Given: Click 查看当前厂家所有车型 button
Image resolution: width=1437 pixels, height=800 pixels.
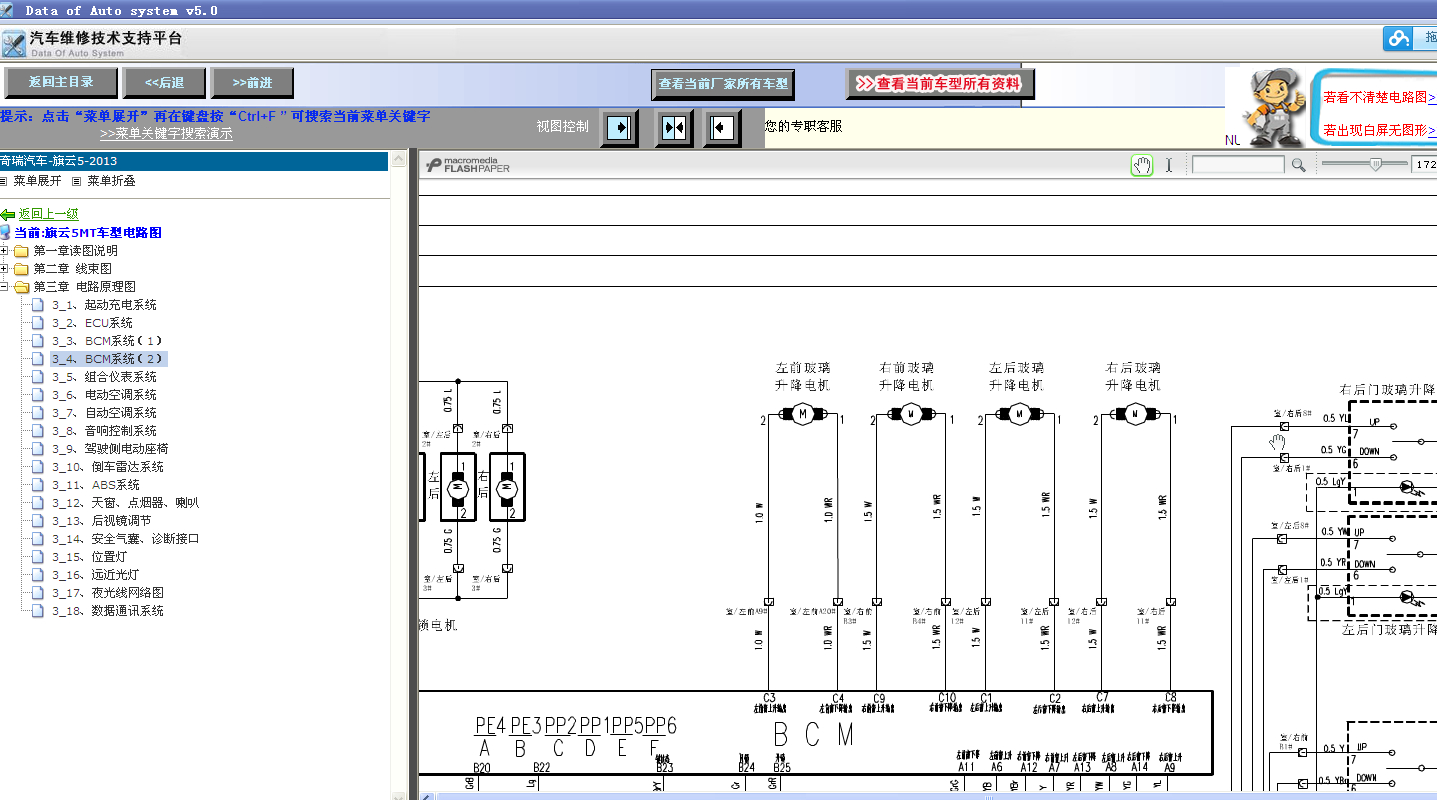Looking at the screenshot, I should pos(723,84).
